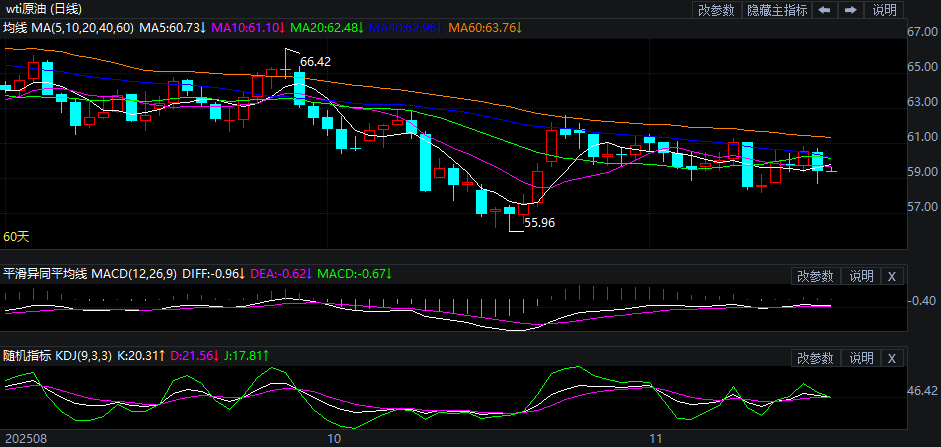Open 说明 in the MACD panel
This screenshot has height=447, width=941.
click(860, 276)
